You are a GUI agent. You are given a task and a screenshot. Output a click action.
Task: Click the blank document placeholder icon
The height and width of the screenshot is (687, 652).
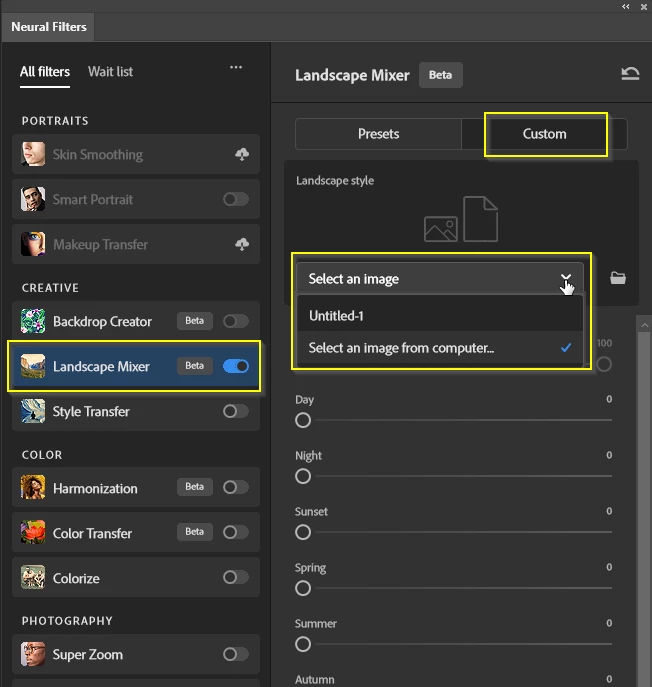(x=481, y=219)
